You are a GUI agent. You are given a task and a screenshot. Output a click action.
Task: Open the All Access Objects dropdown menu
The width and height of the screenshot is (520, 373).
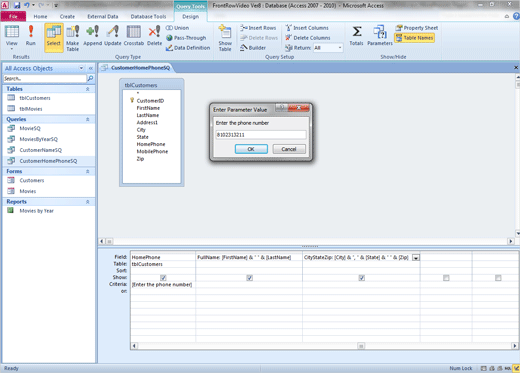(81, 68)
